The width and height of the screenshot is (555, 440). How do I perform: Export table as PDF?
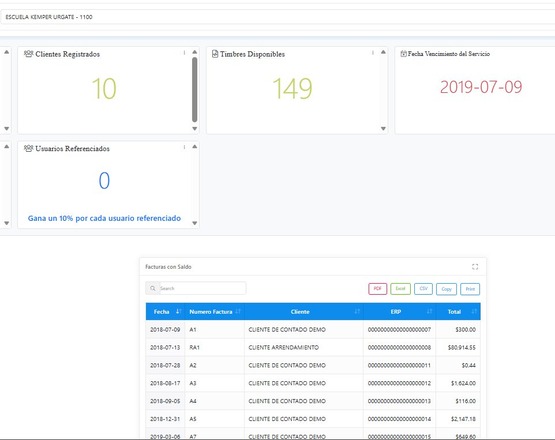coord(378,289)
